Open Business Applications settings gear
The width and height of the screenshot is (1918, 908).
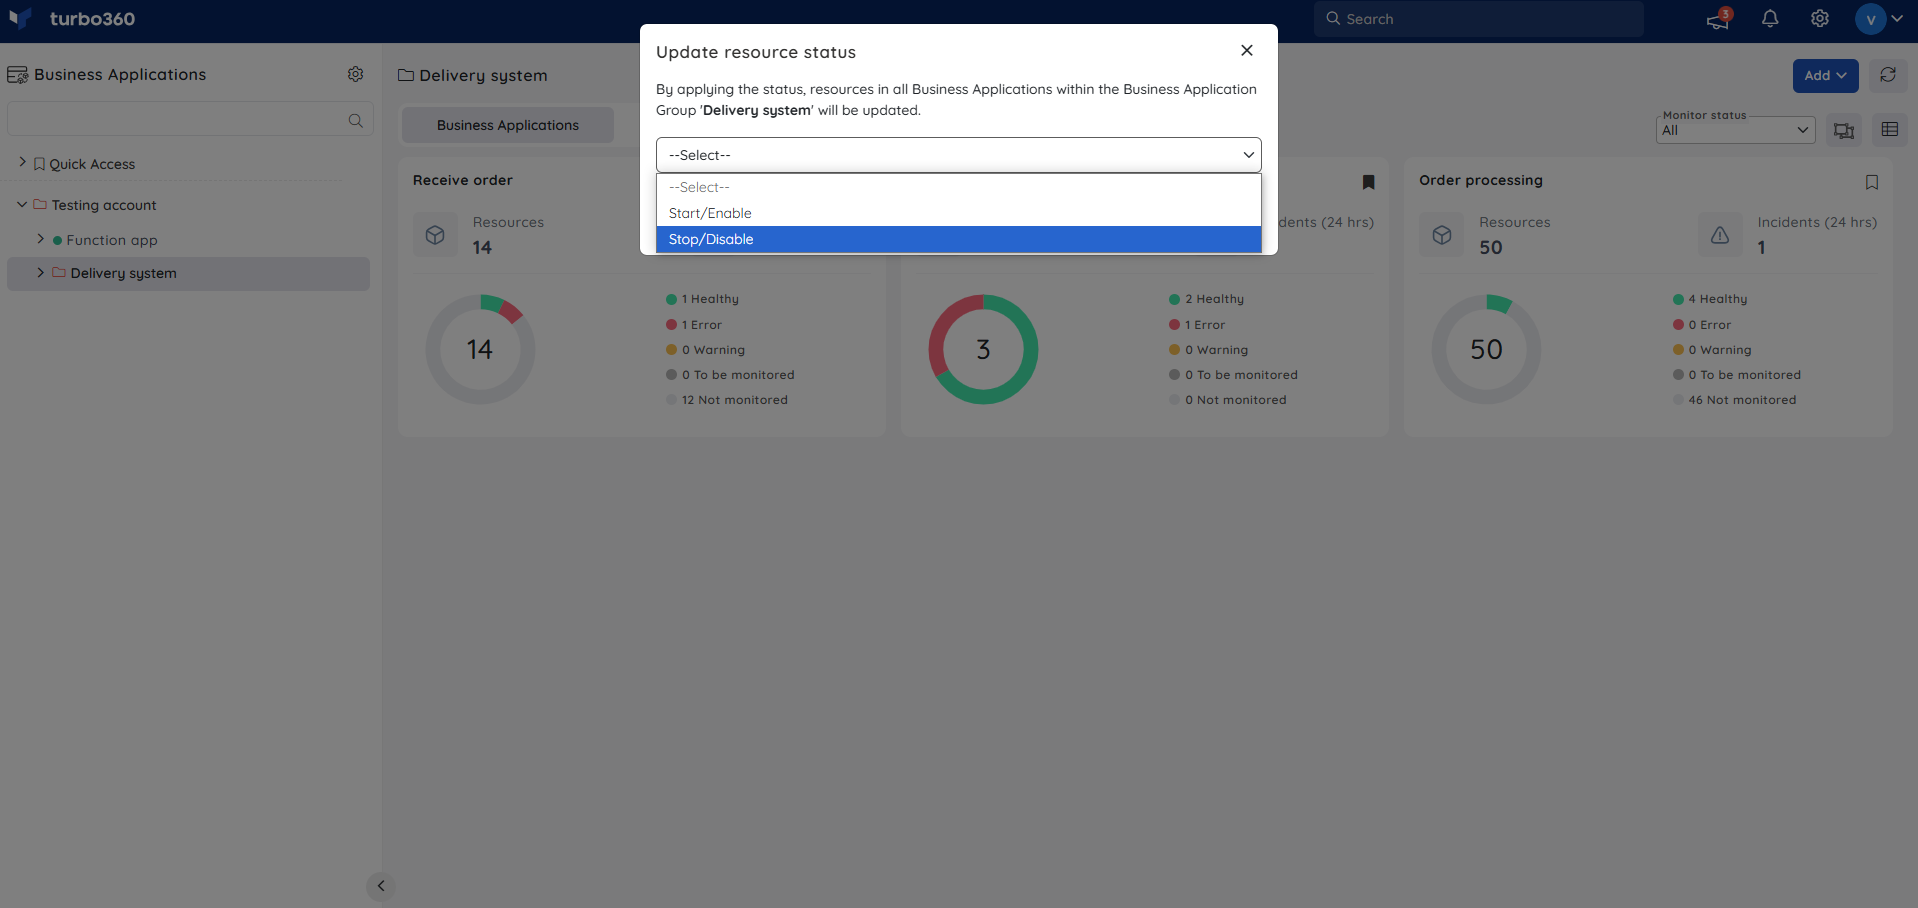tap(355, 74)
